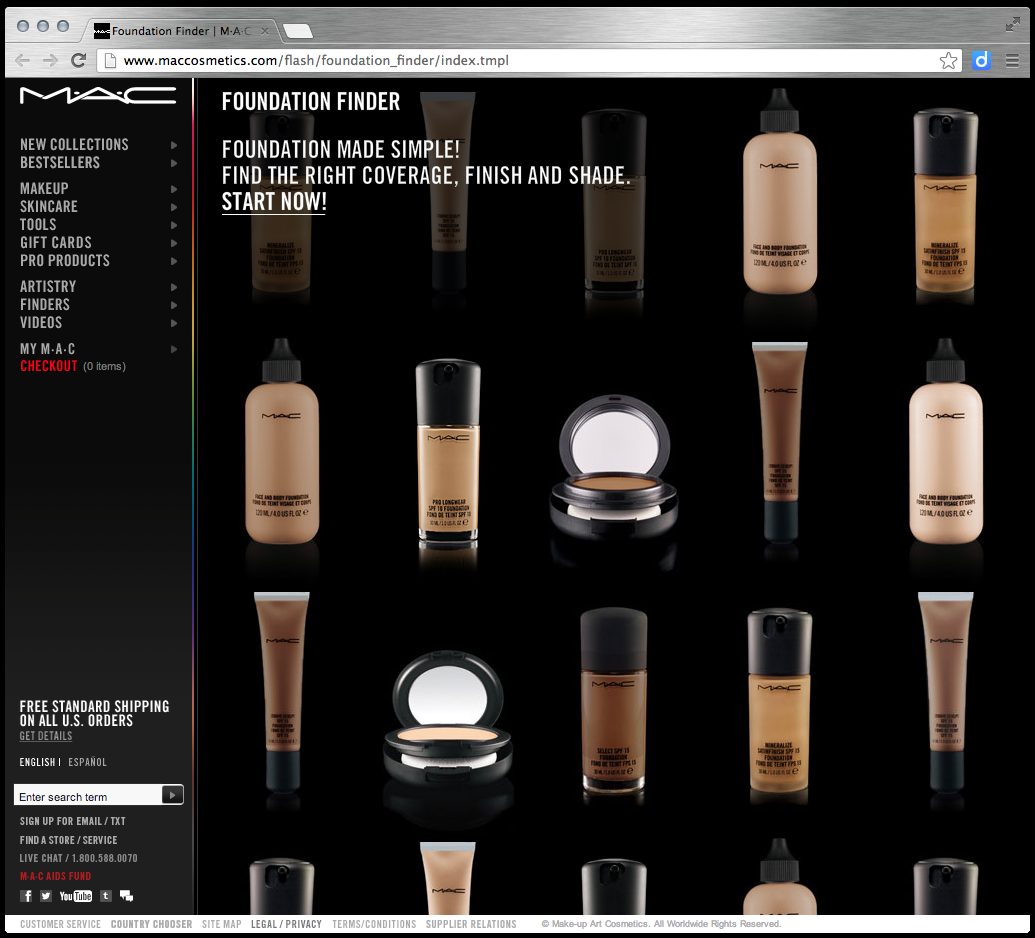Image resolution: width=1035 pixels, height=938 pixels.
Task: Open the chat bubbles icon in sidebar
Action: [x=126, y=896]
